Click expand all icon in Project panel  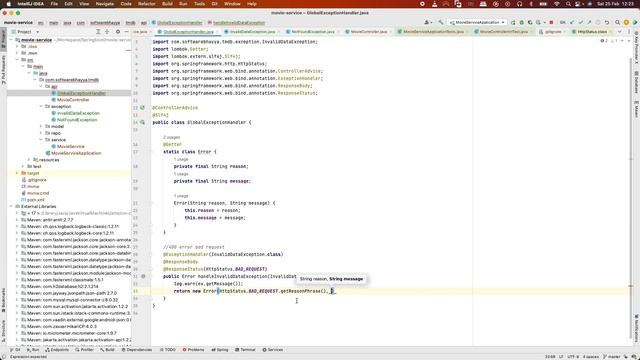(98, 32)
